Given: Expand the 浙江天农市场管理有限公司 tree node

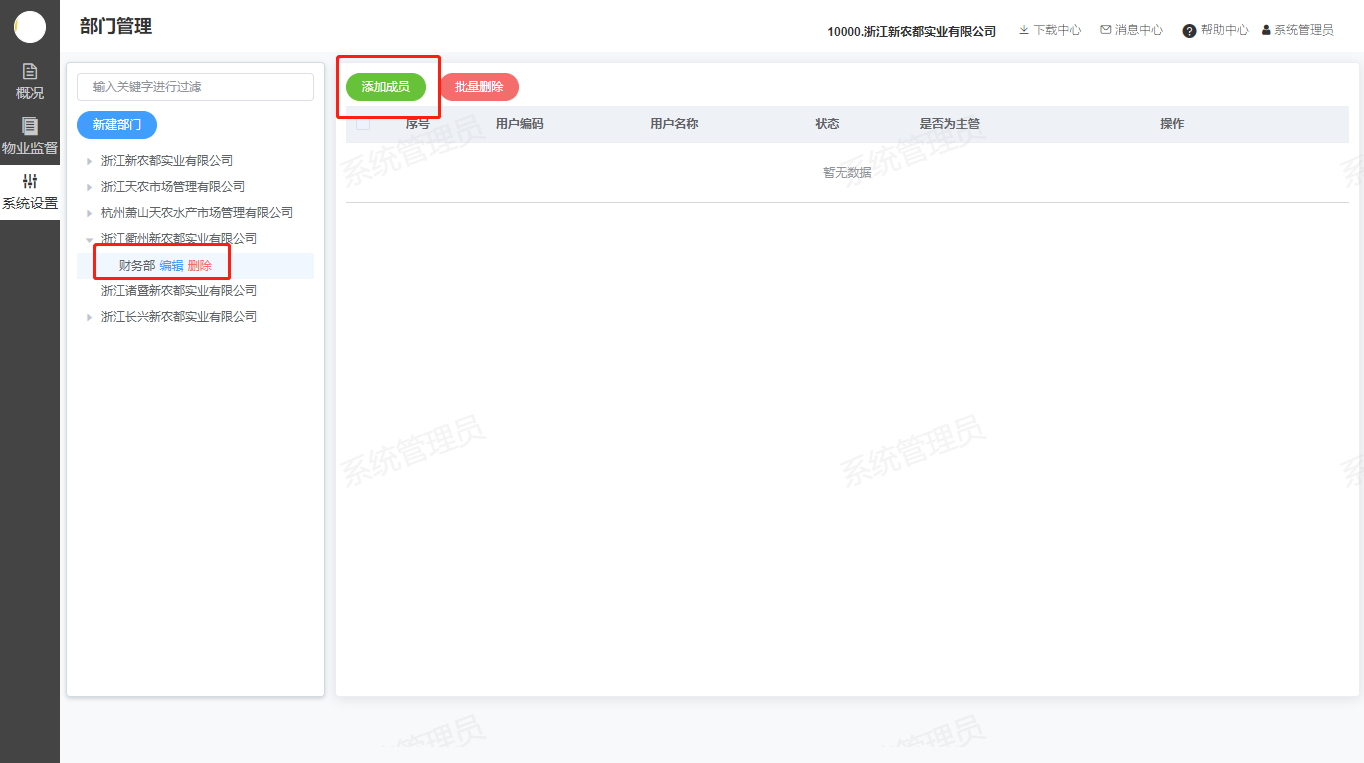Looking at the screenshot, I should pyautogui.click(x=89, y=187).
